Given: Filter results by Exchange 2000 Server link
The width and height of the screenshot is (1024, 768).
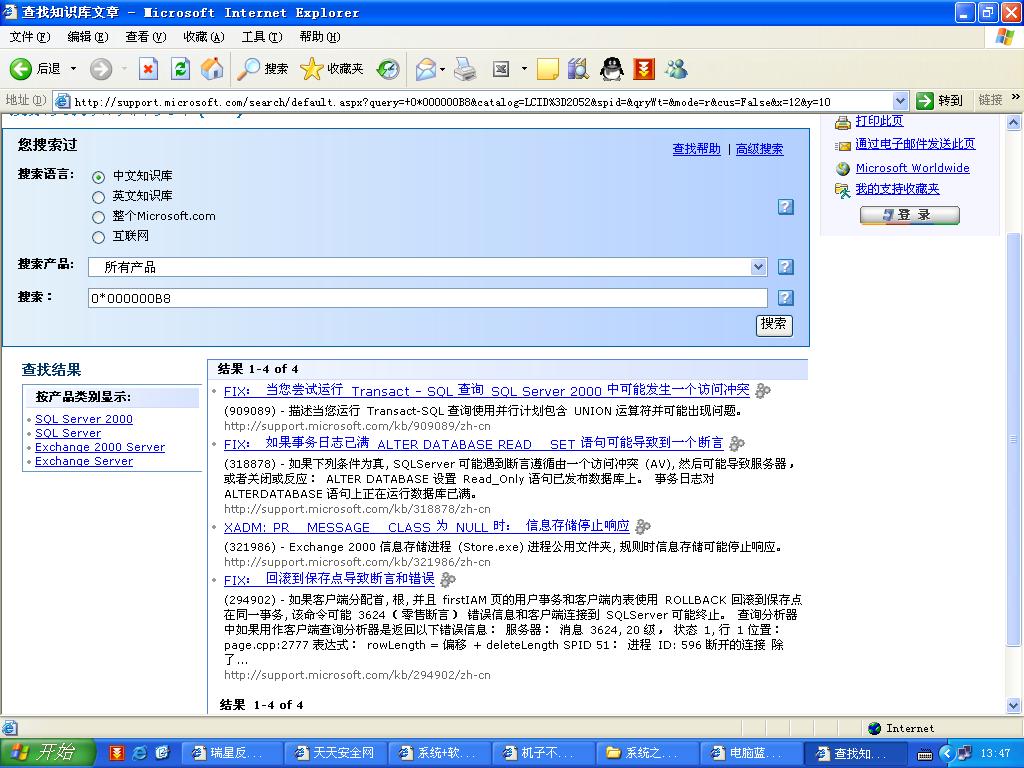Looking at the screenshot, I should (x=100, y=447).
